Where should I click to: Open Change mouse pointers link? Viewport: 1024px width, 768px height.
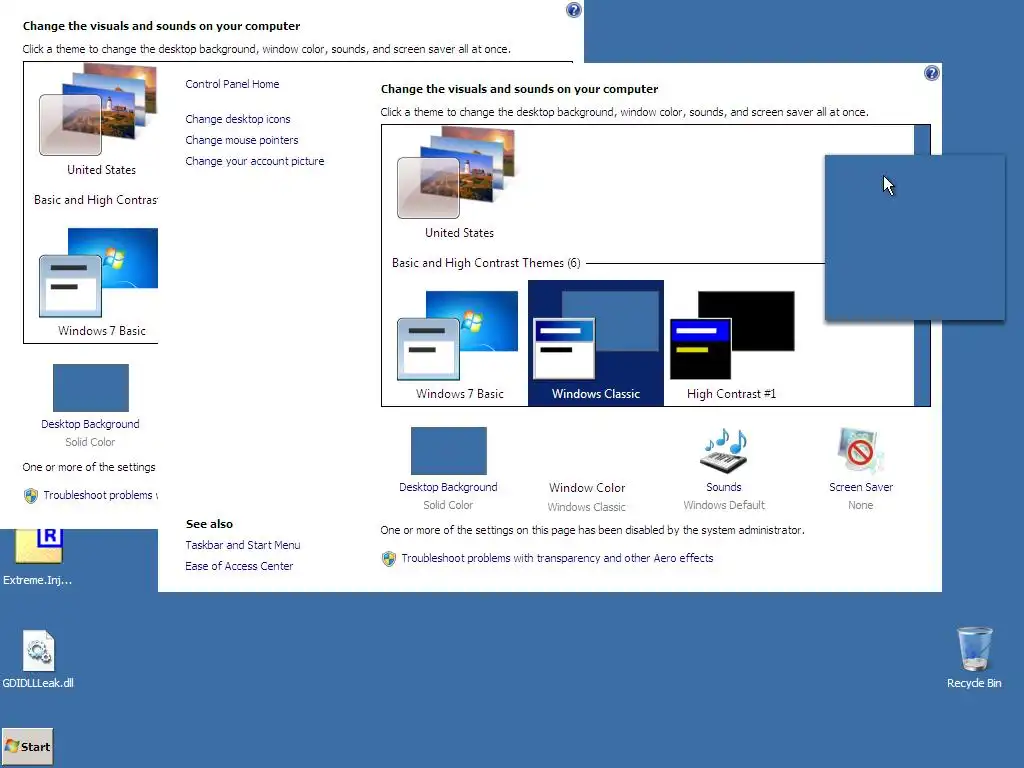[242, 140]
